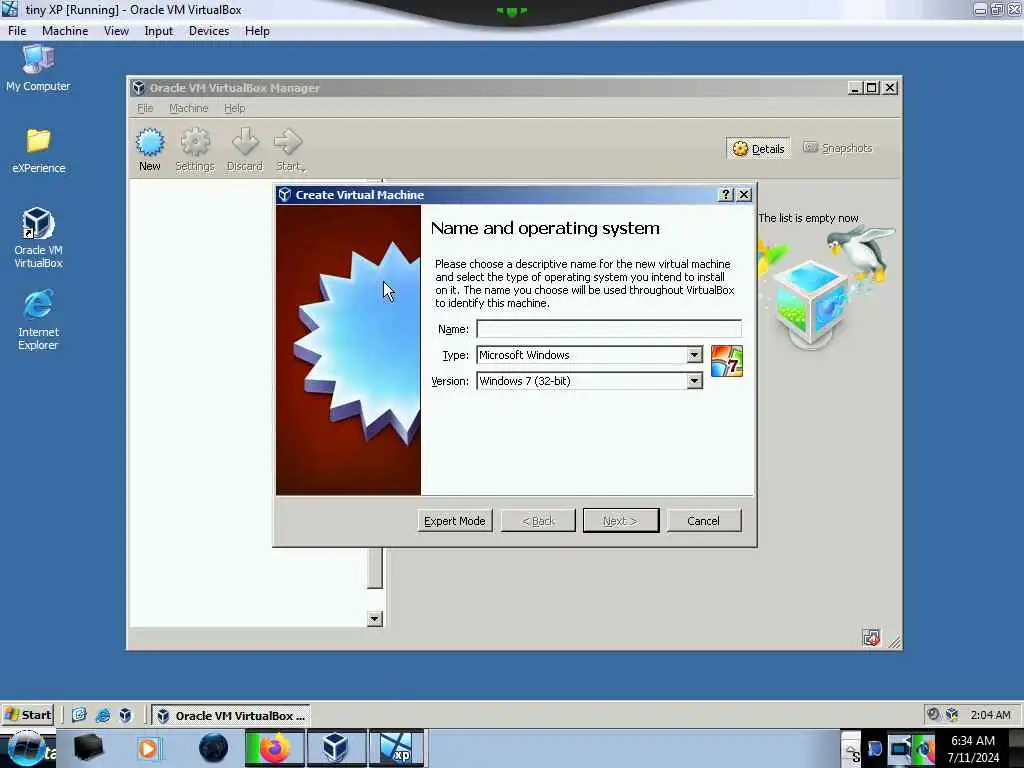Open the Help menu of the VM window
This screenshot has width=1024, height=768.
coord(257,31)
